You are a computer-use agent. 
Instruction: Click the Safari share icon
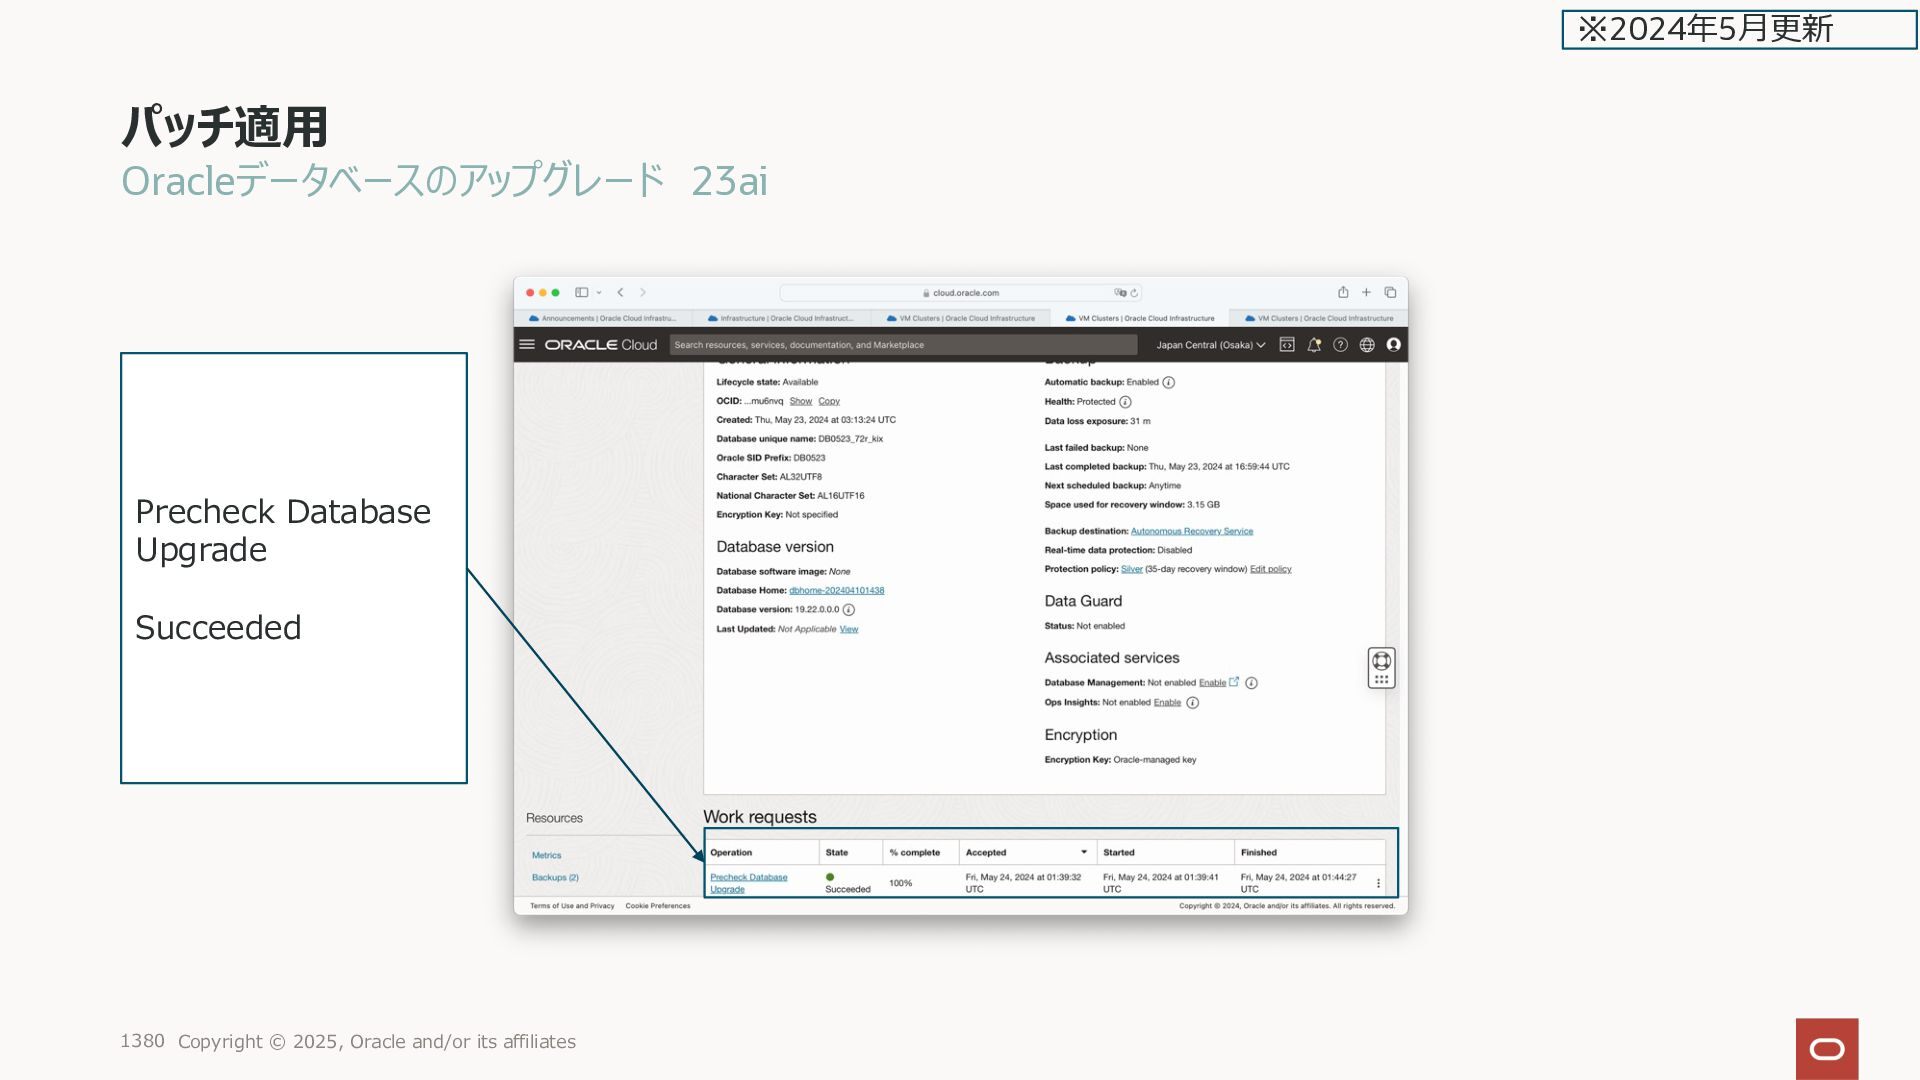[x=1343, y=292]
